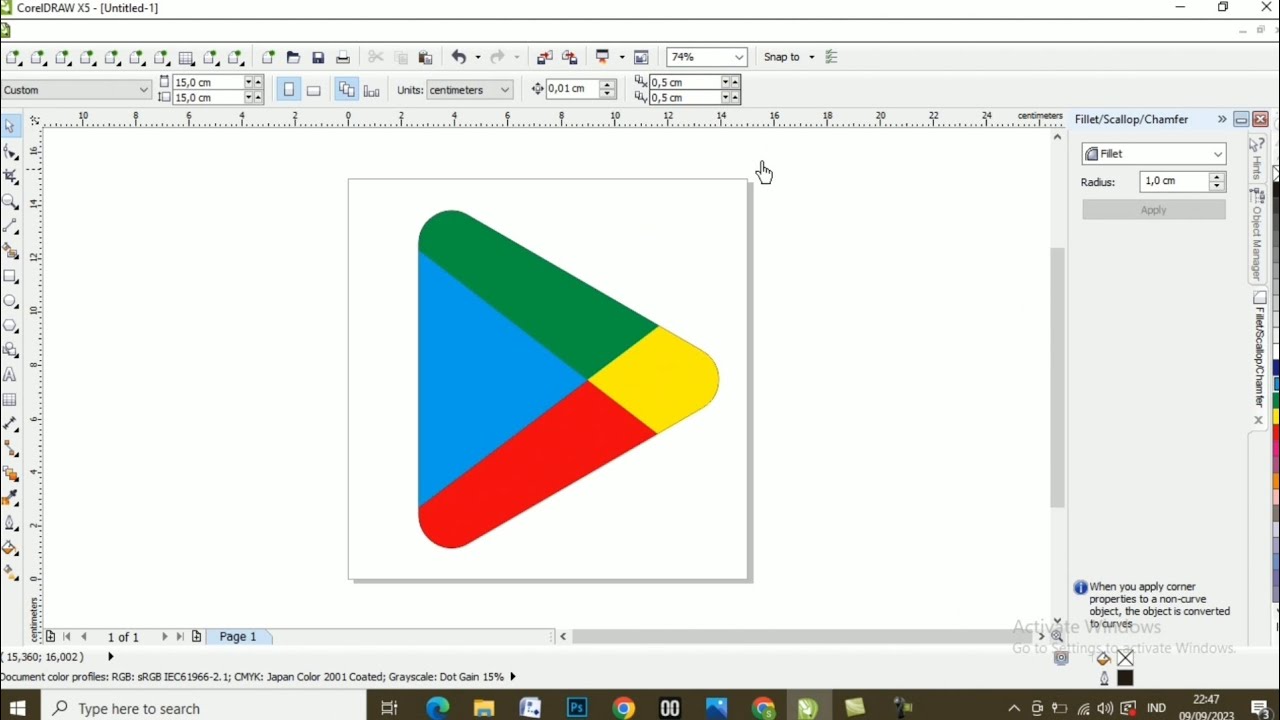
Task: Collapse the docker with double-arrow button
Action: point(1222,119)
